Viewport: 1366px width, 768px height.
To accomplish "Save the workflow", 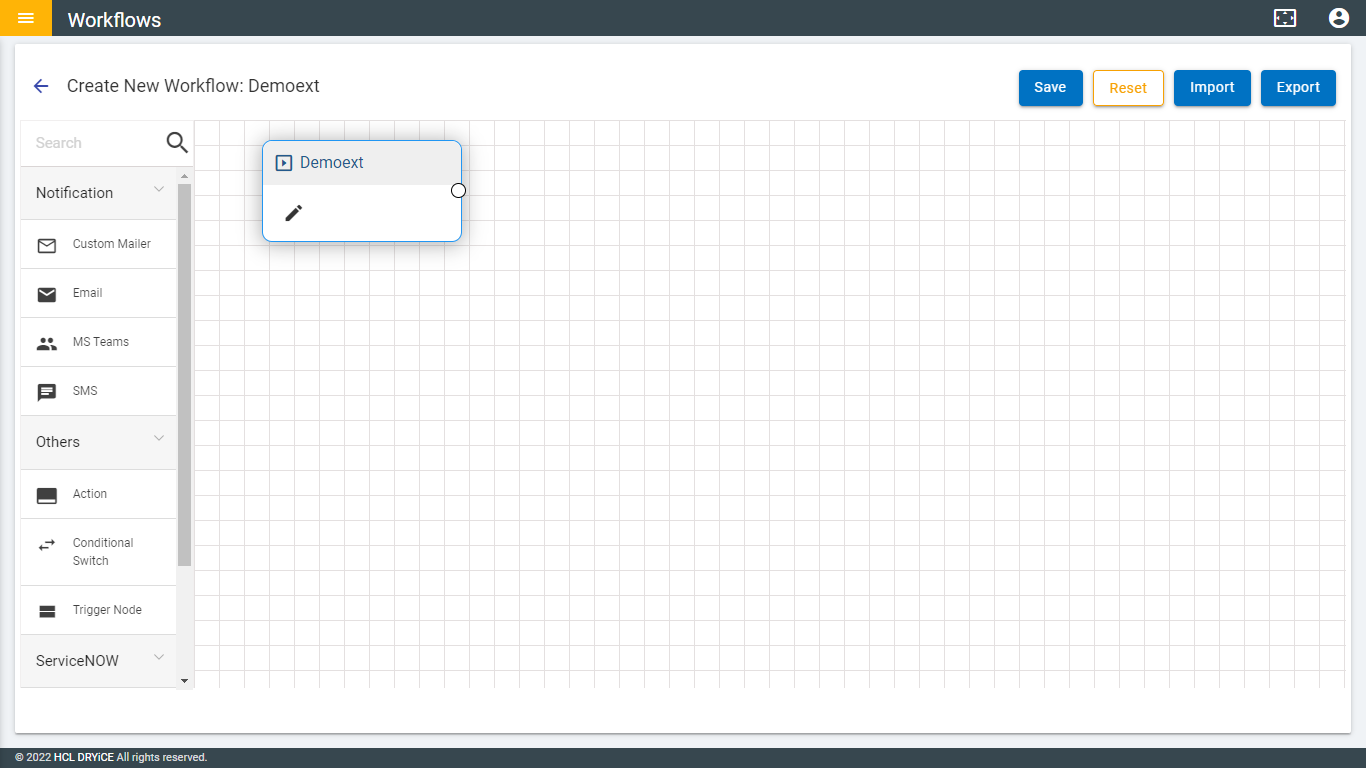I will [1050, 87].
